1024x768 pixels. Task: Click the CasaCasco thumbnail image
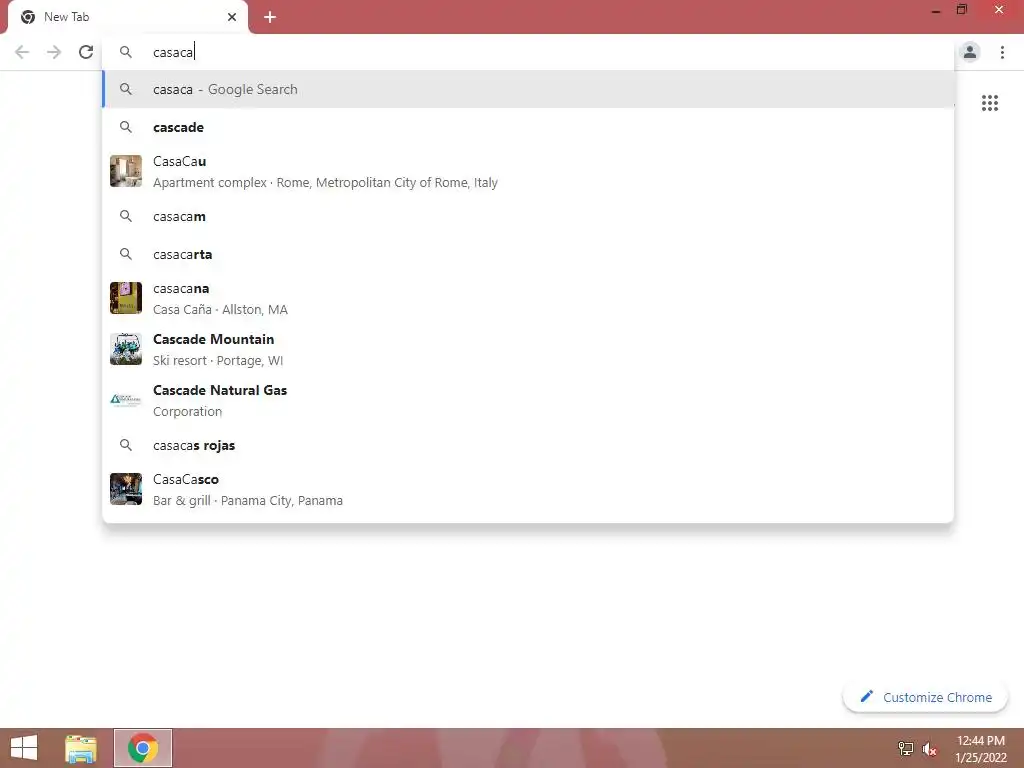click(126, 489)
